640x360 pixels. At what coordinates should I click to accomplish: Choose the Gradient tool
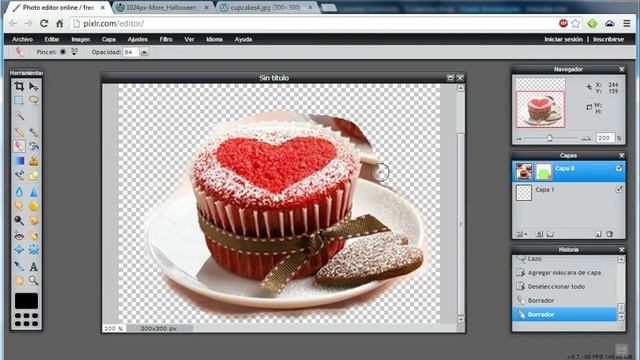coord(19,161)
